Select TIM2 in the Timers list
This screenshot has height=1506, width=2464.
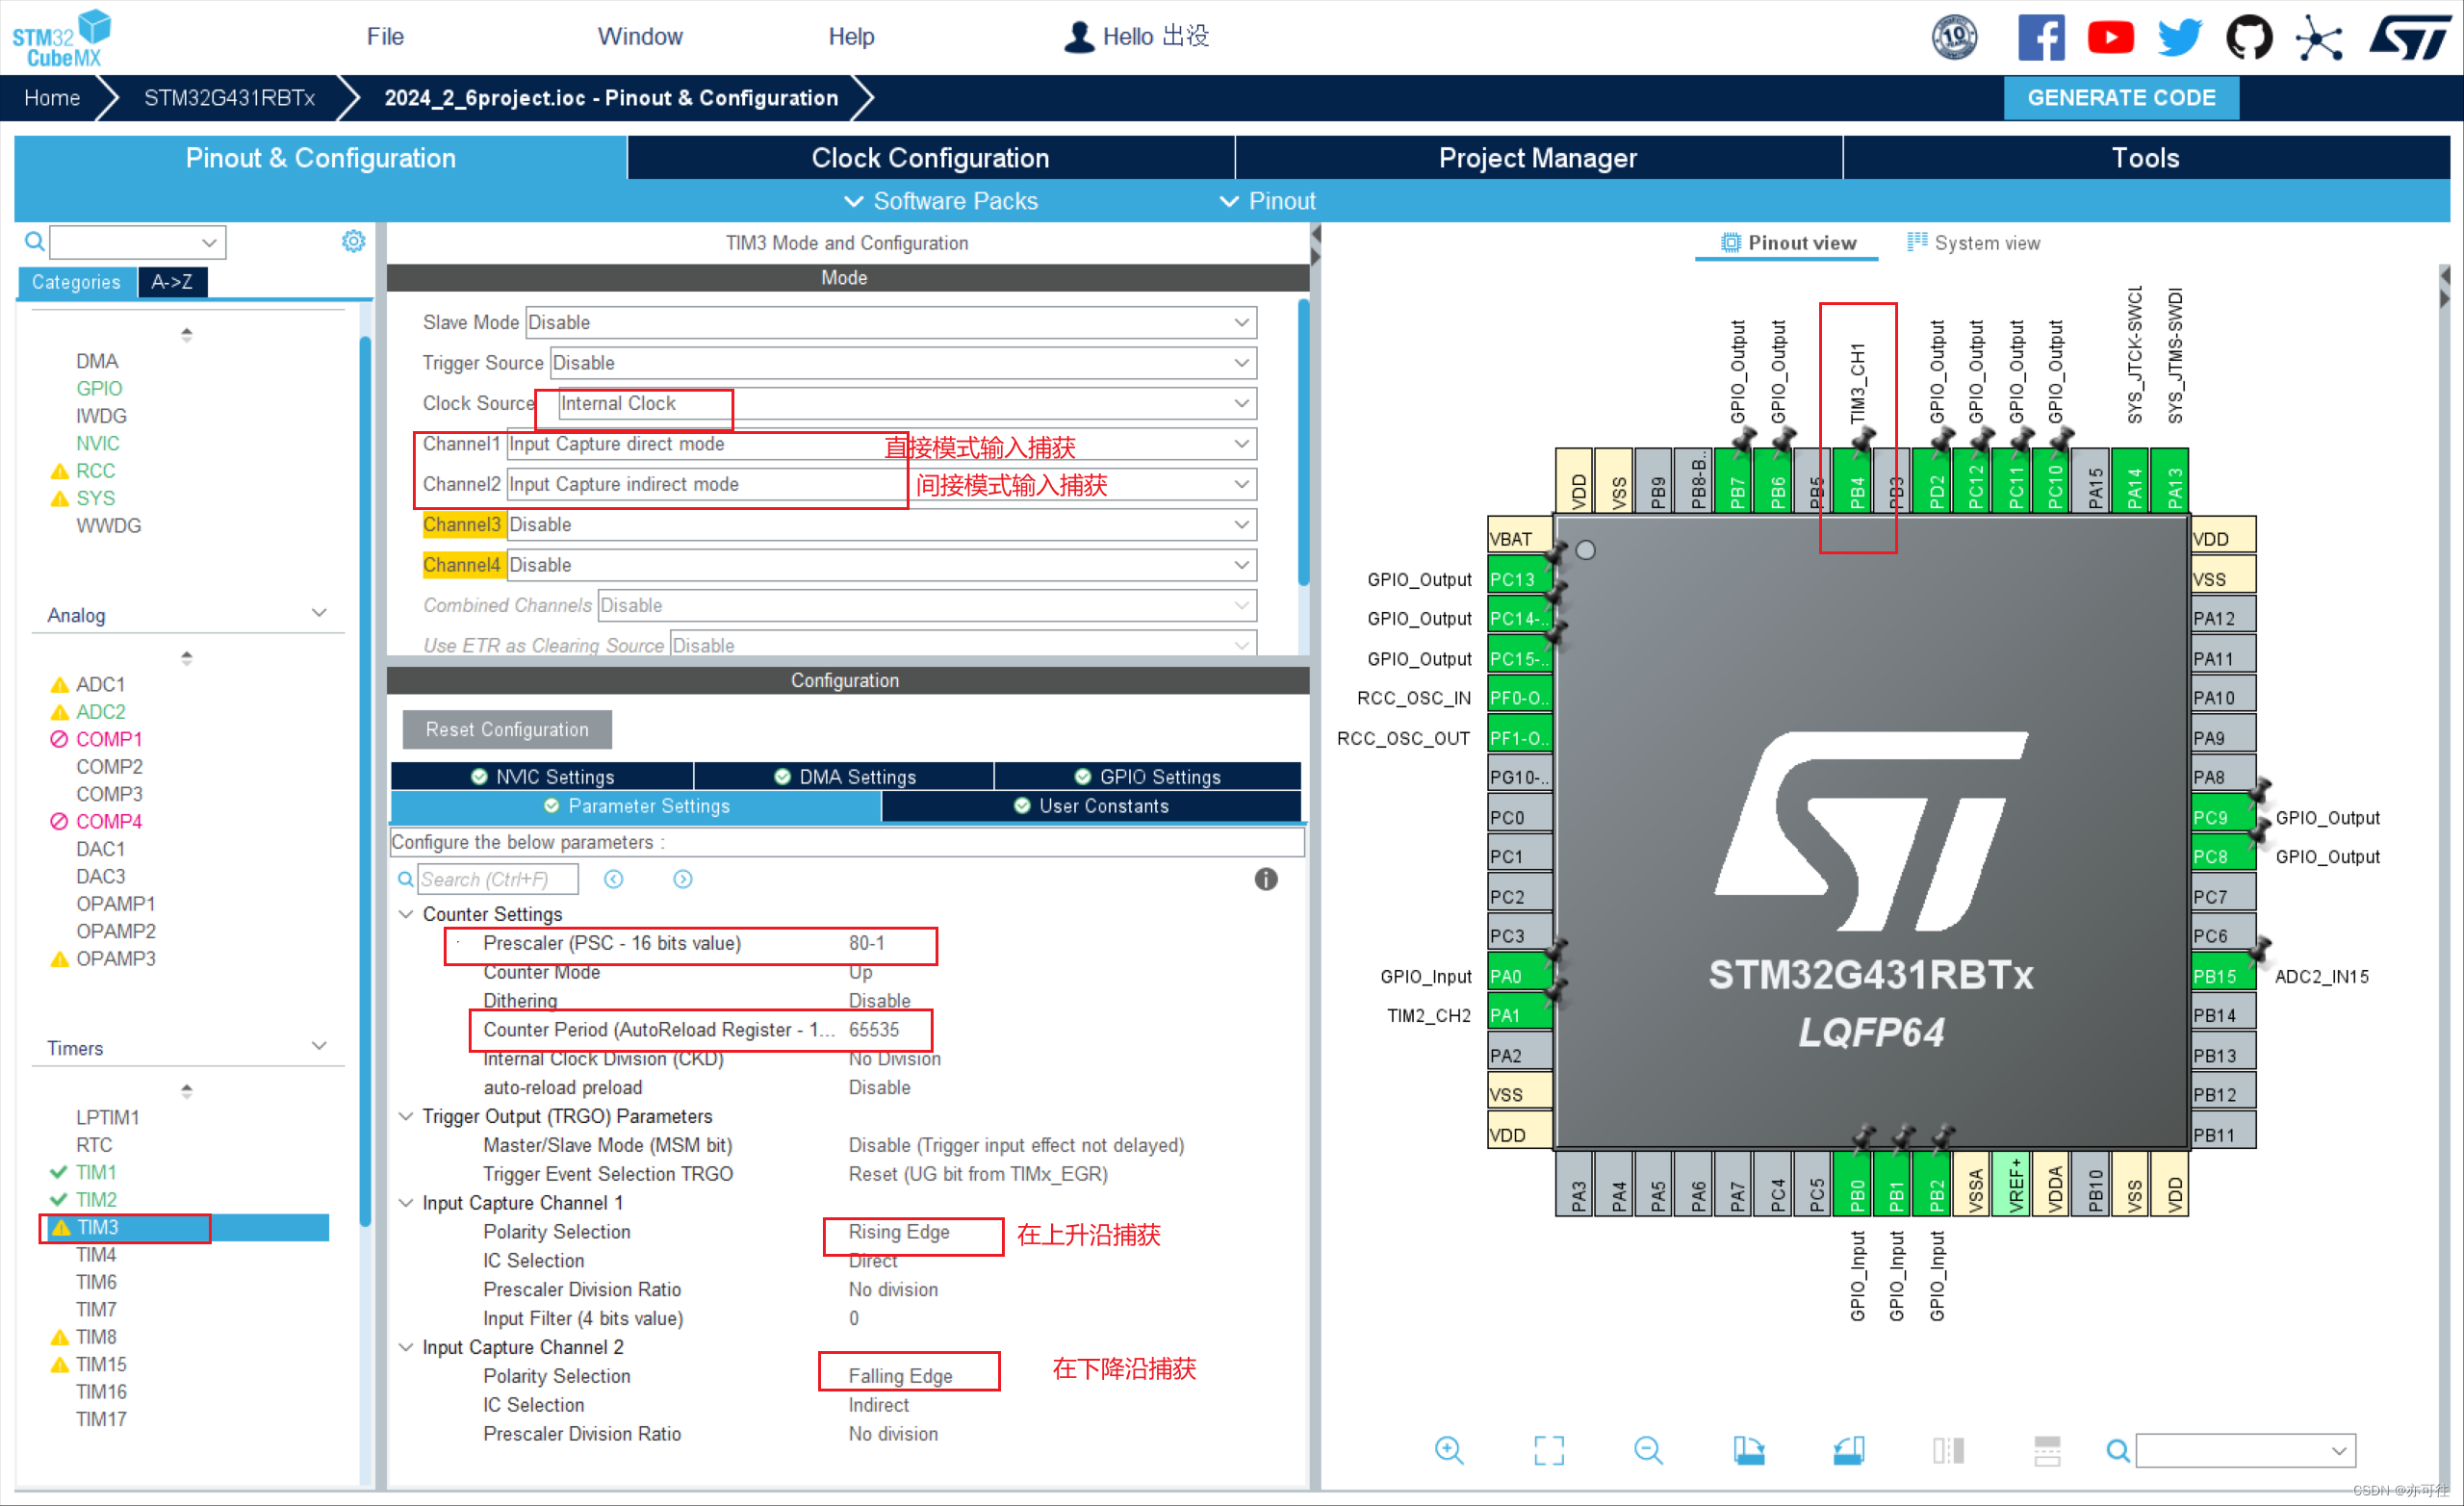(96, 1199)
